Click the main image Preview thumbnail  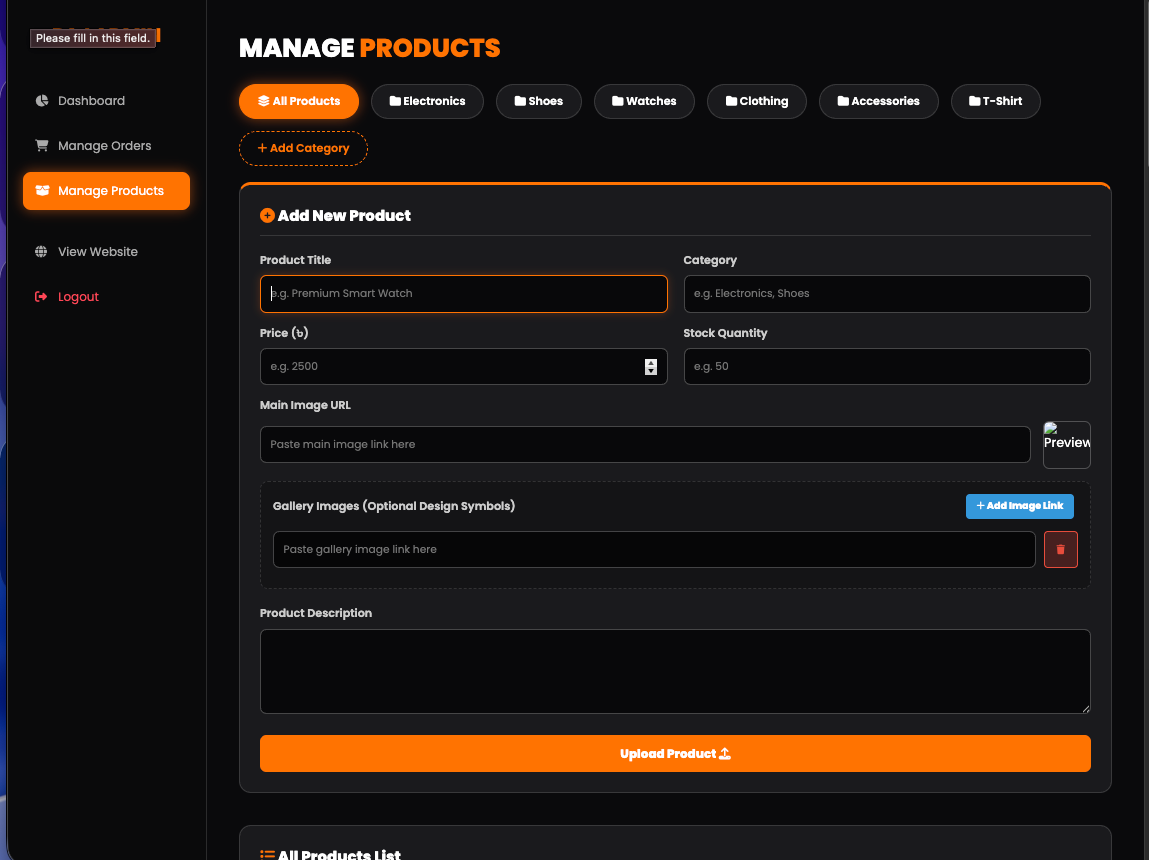1067,445
